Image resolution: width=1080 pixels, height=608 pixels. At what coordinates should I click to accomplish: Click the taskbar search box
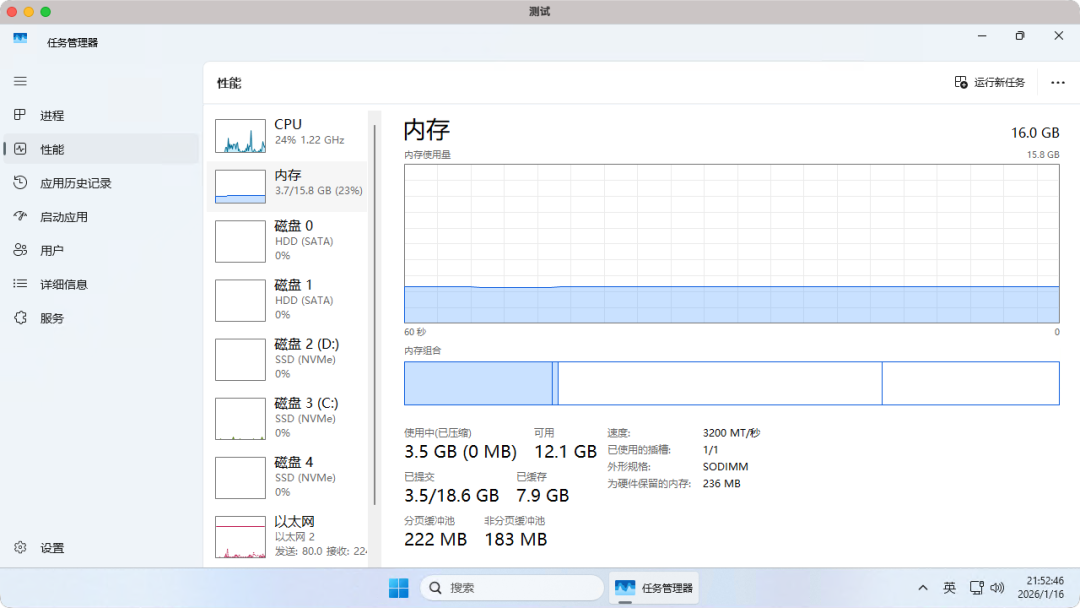click(x=510, y=587)
